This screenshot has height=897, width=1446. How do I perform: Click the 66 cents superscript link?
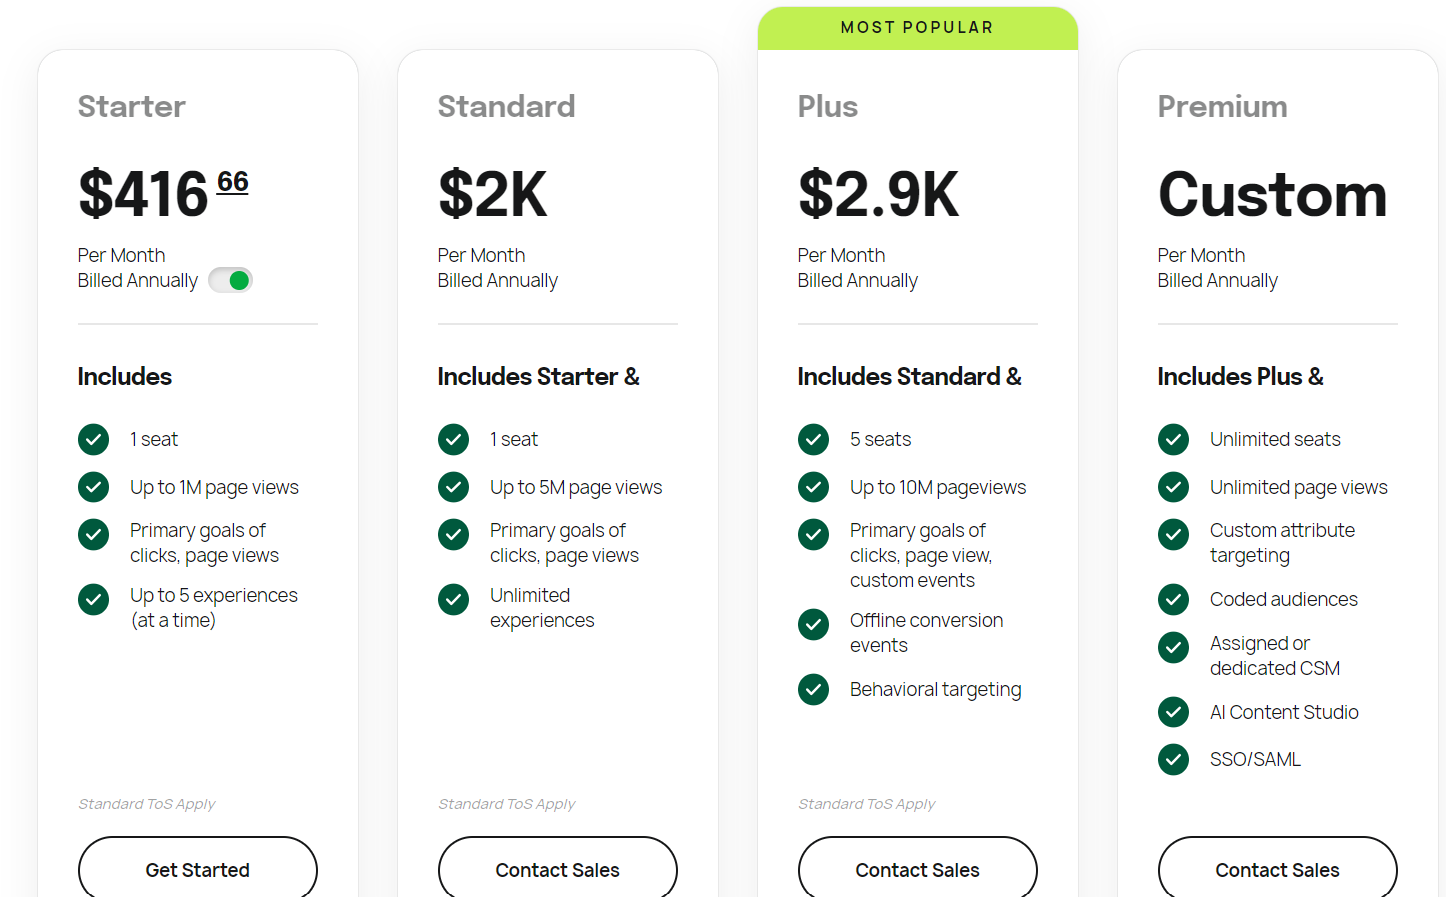(x=233, y=182)
